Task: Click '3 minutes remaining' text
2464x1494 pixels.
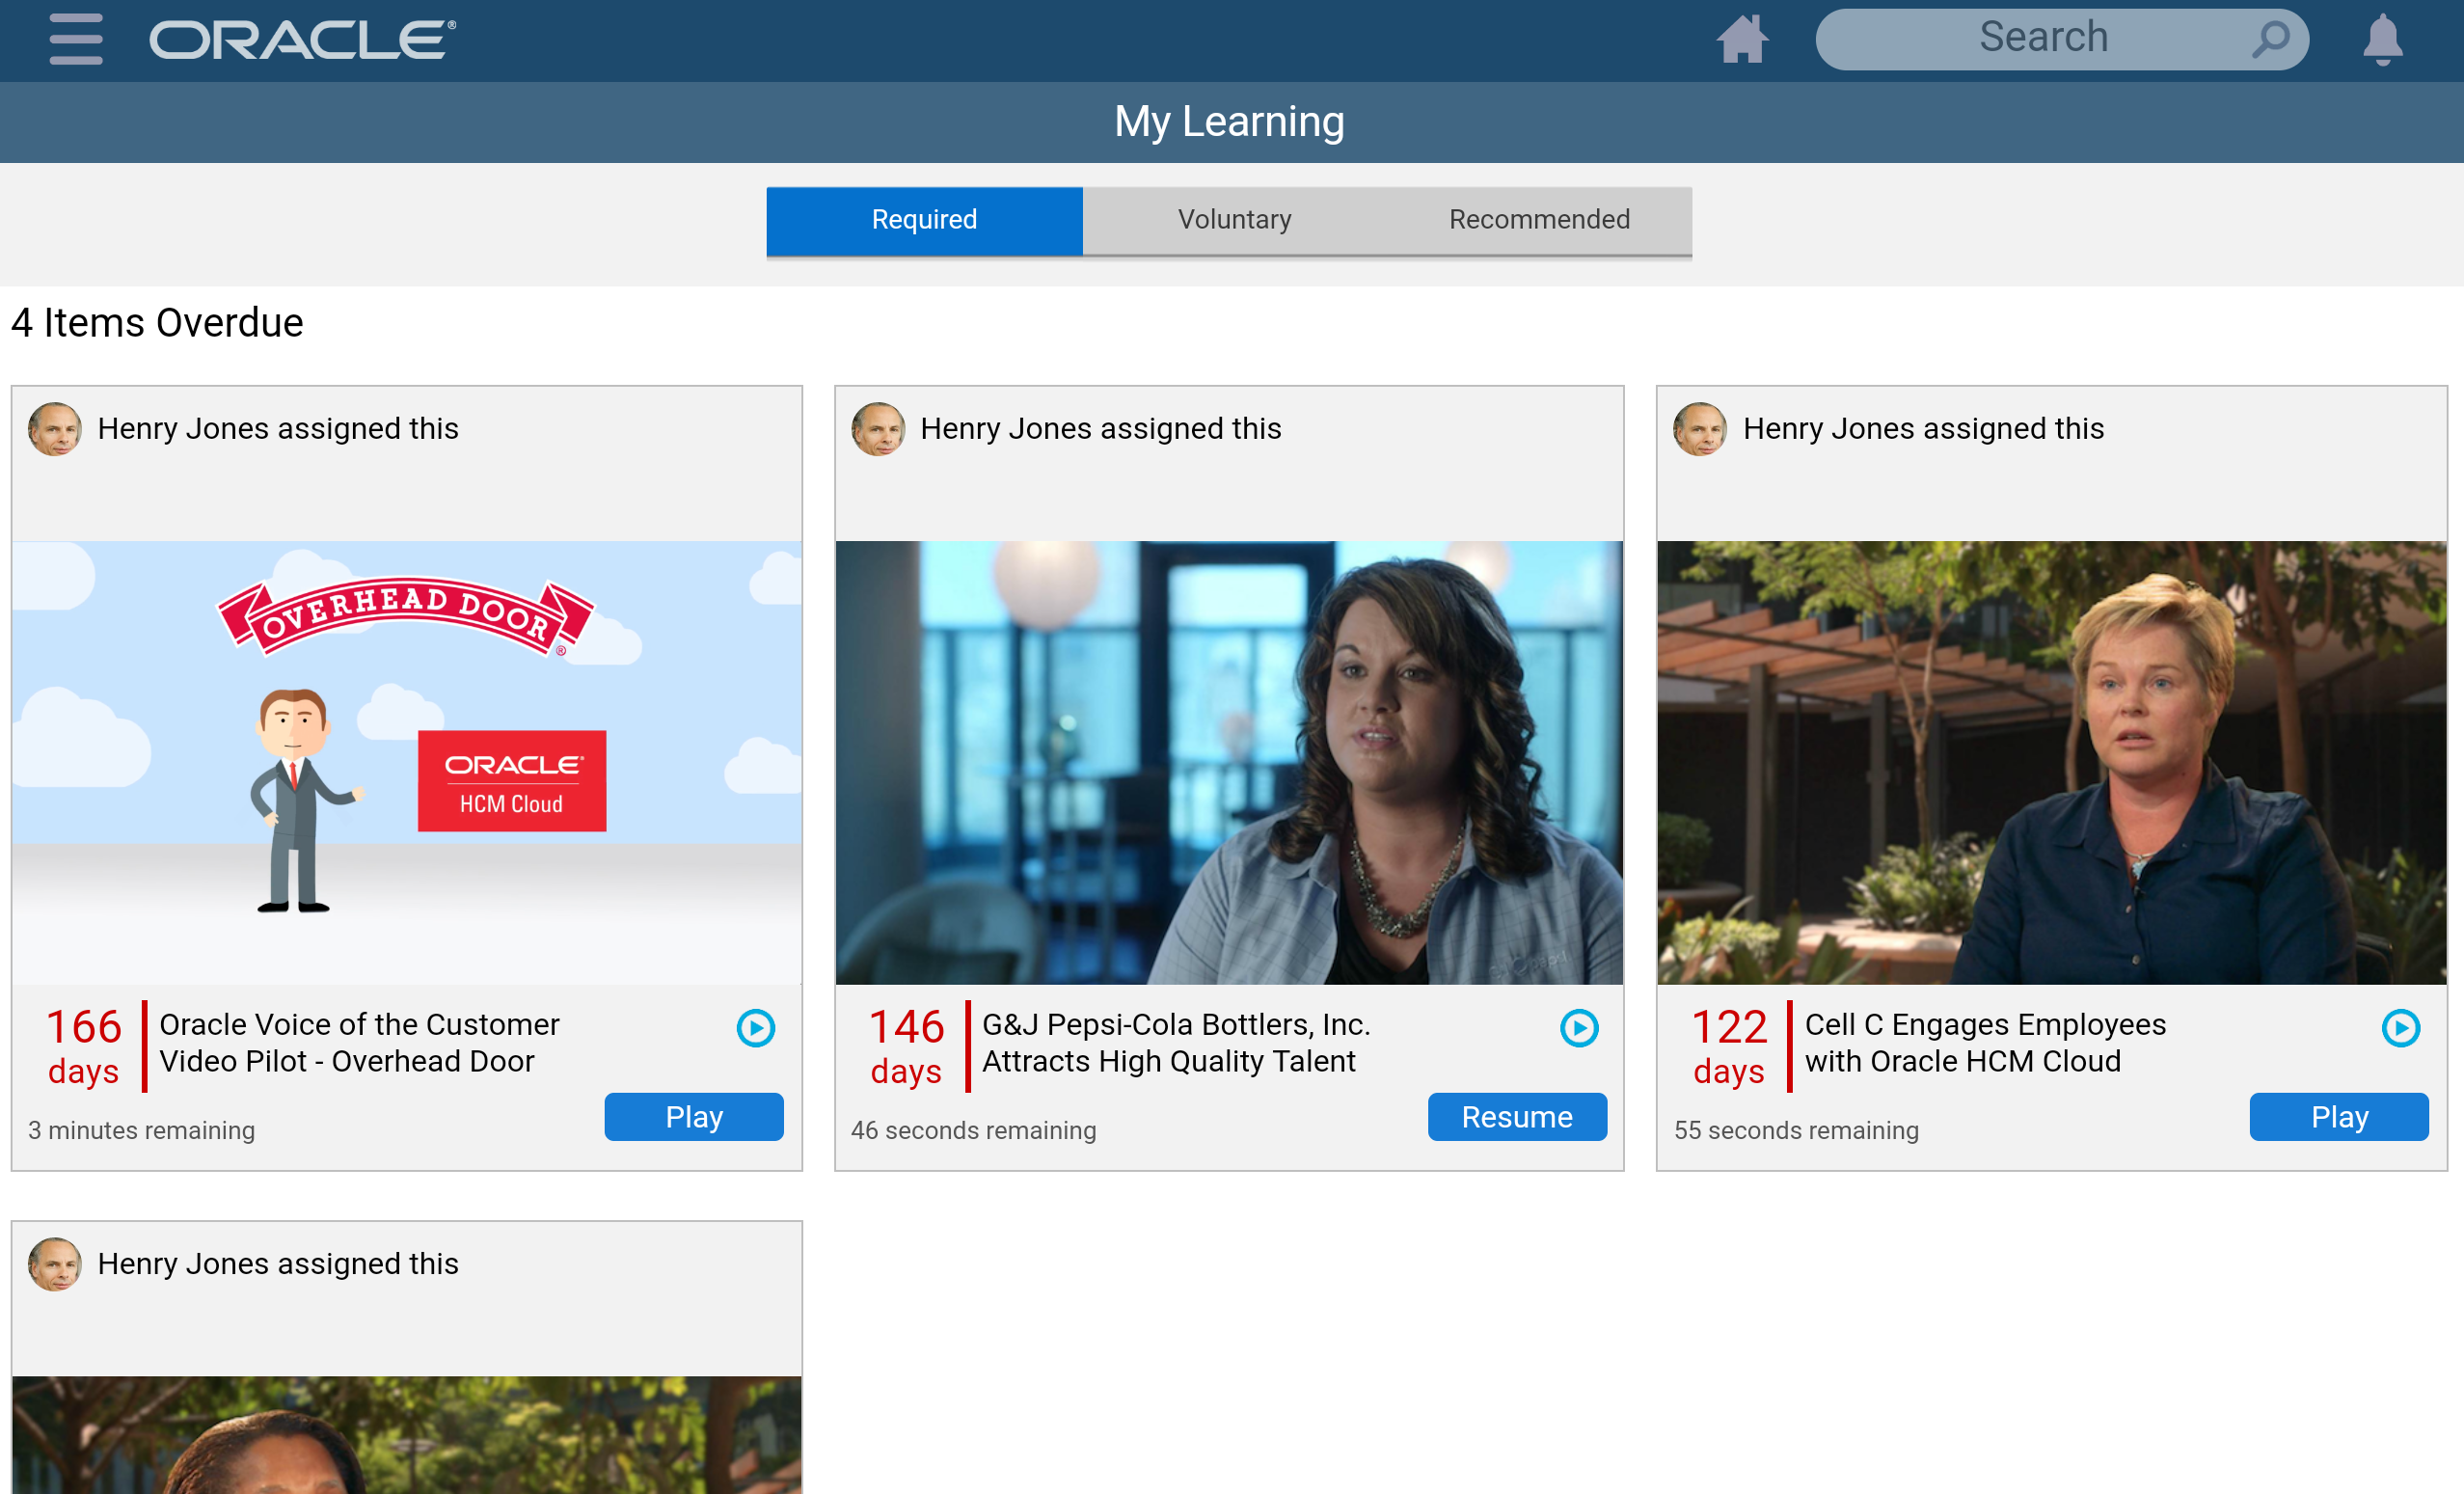Action: point(142,1131)
